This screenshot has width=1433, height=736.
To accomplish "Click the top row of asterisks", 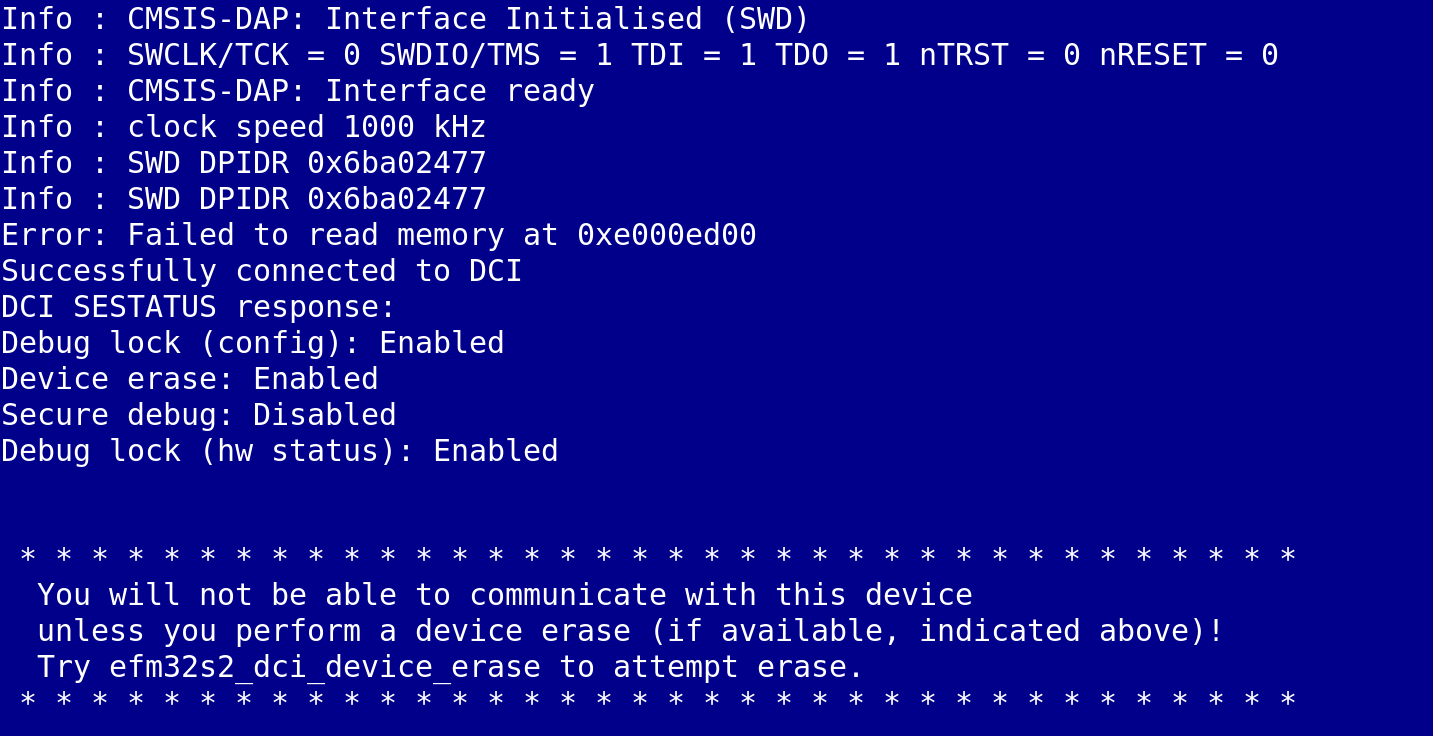I will (x=657, y=557).
